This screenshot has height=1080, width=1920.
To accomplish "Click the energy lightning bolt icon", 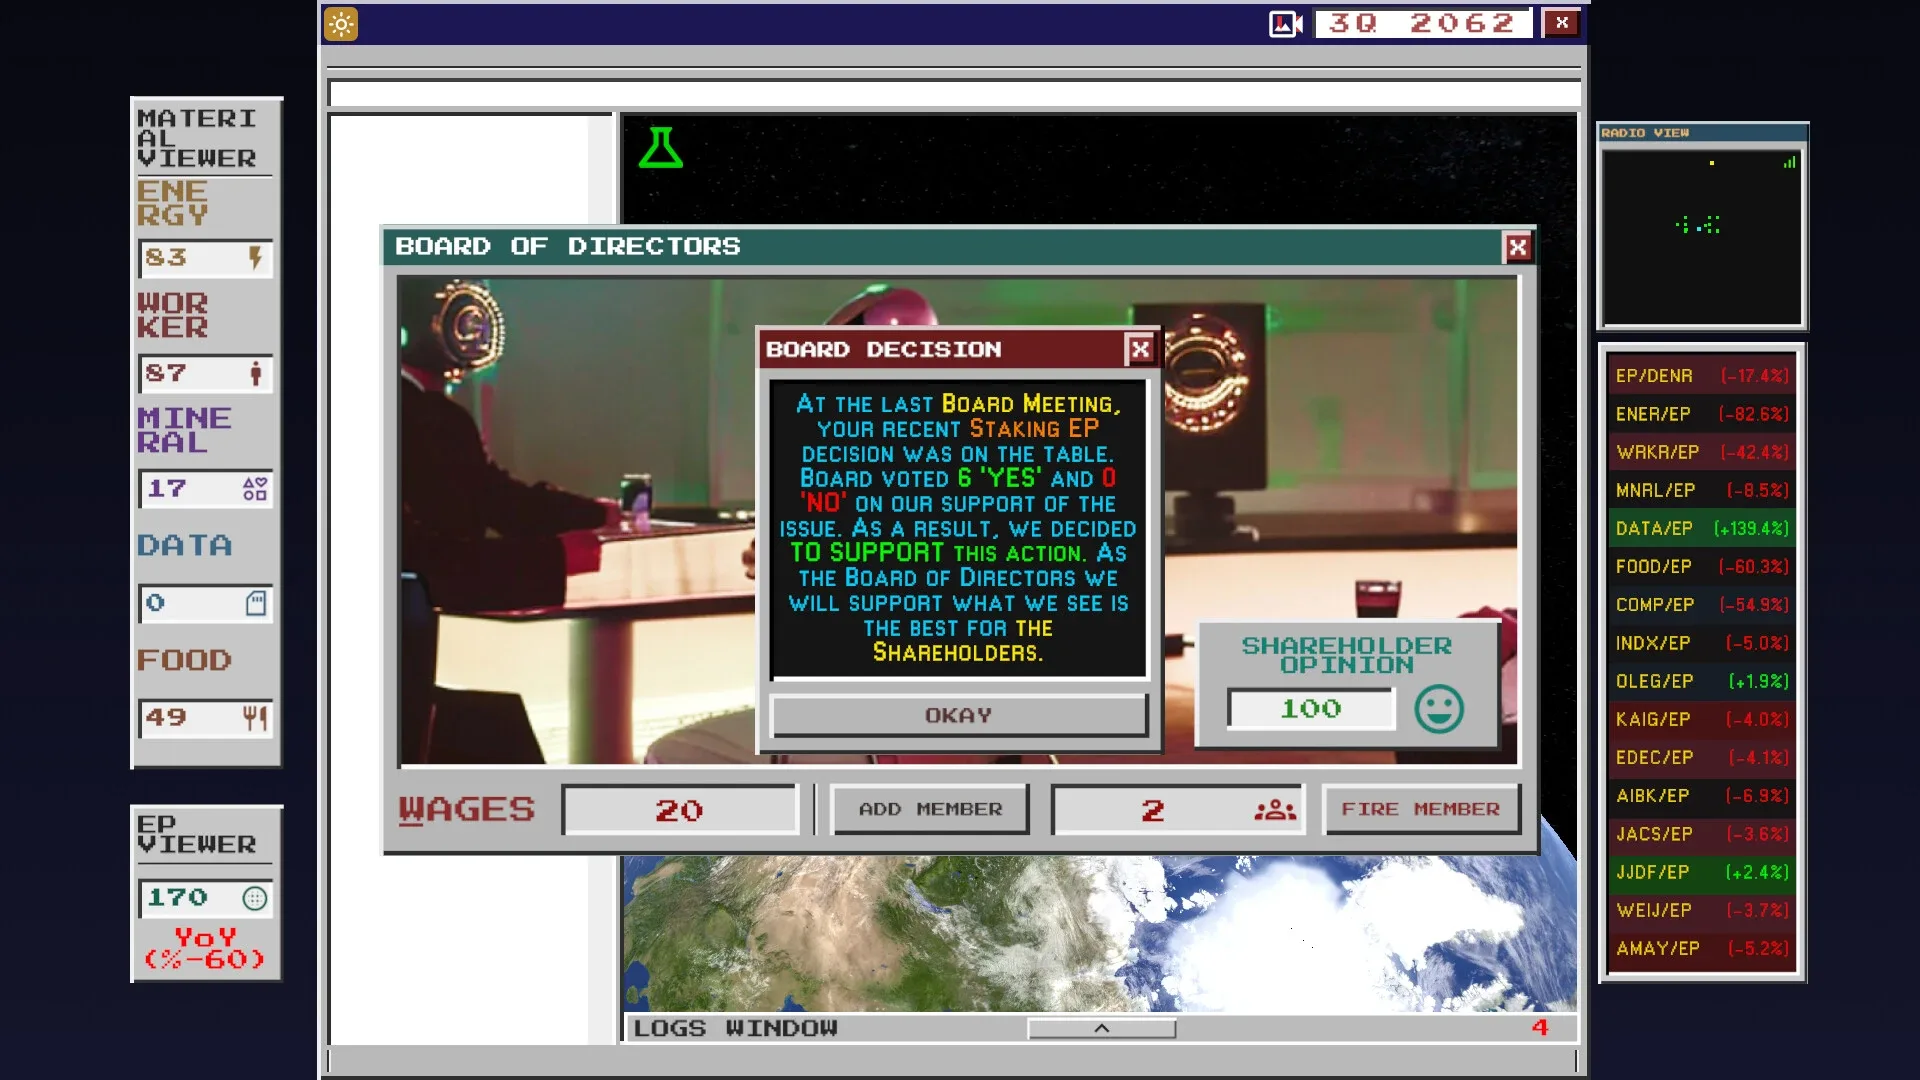I will (x=255, y=258).
